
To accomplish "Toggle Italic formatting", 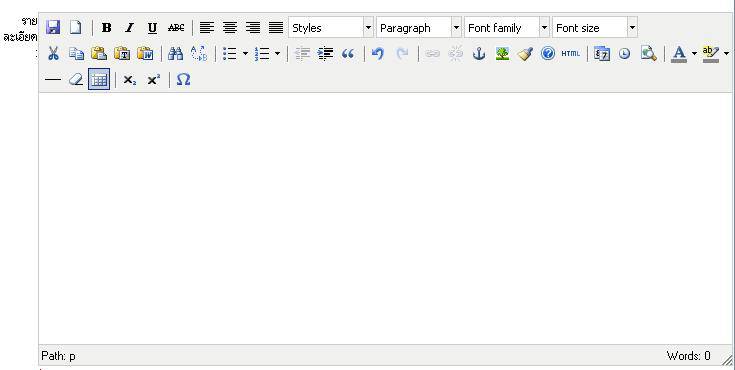I will pyautogui.click(x=129, y=28).
